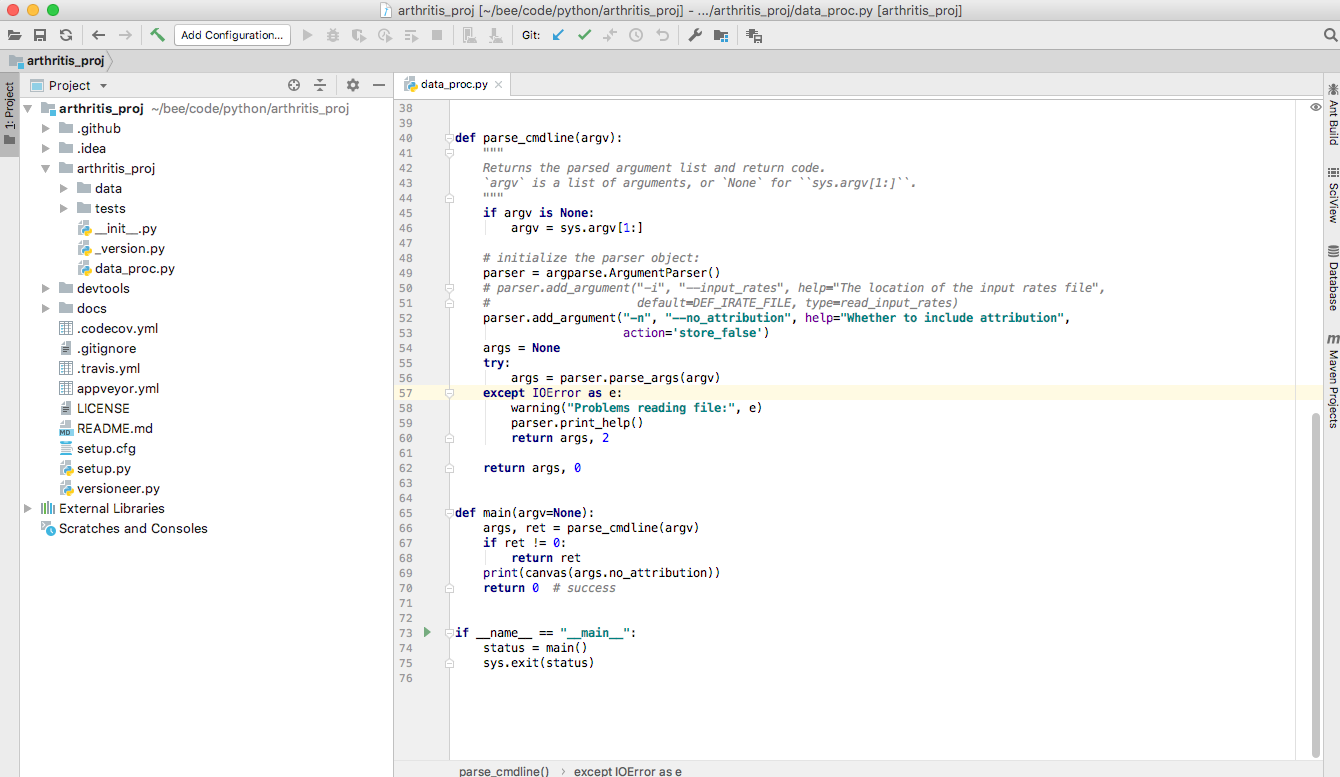Navigate forward with the right arrow
The image size is (1340, 777).
point(125,35)
